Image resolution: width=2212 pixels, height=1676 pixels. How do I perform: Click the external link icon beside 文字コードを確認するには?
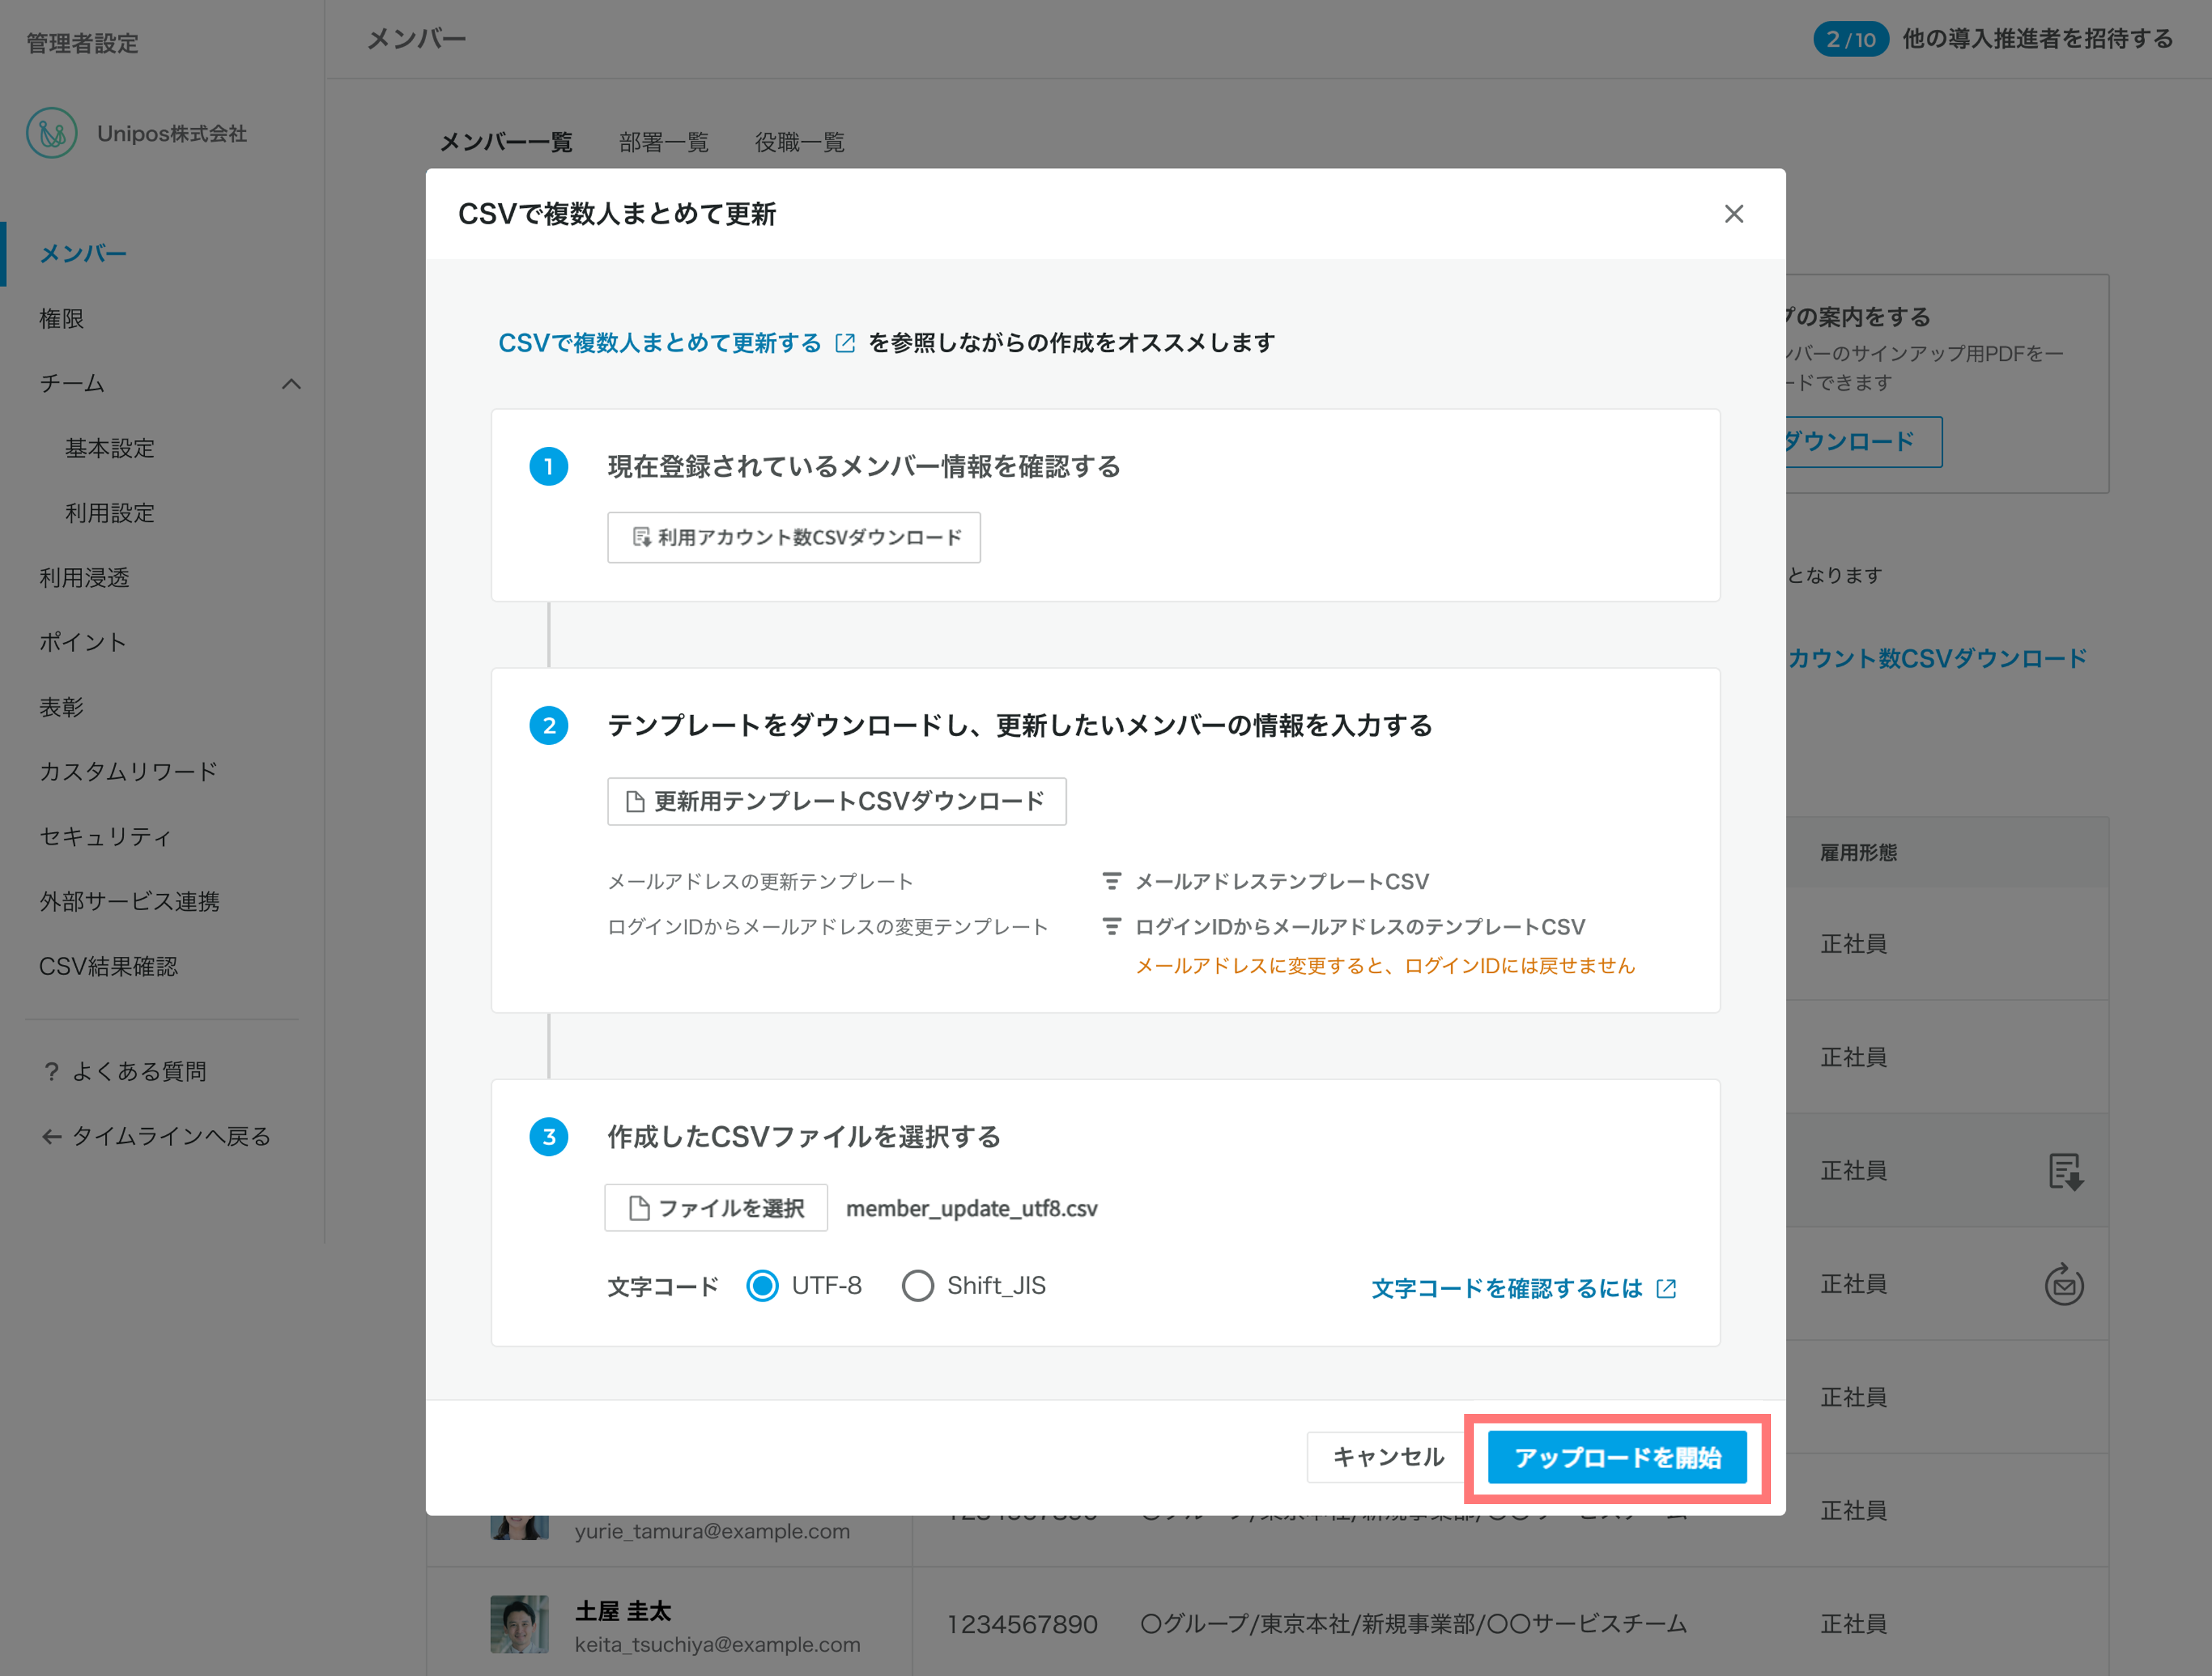click(x=1666, y=1288)
